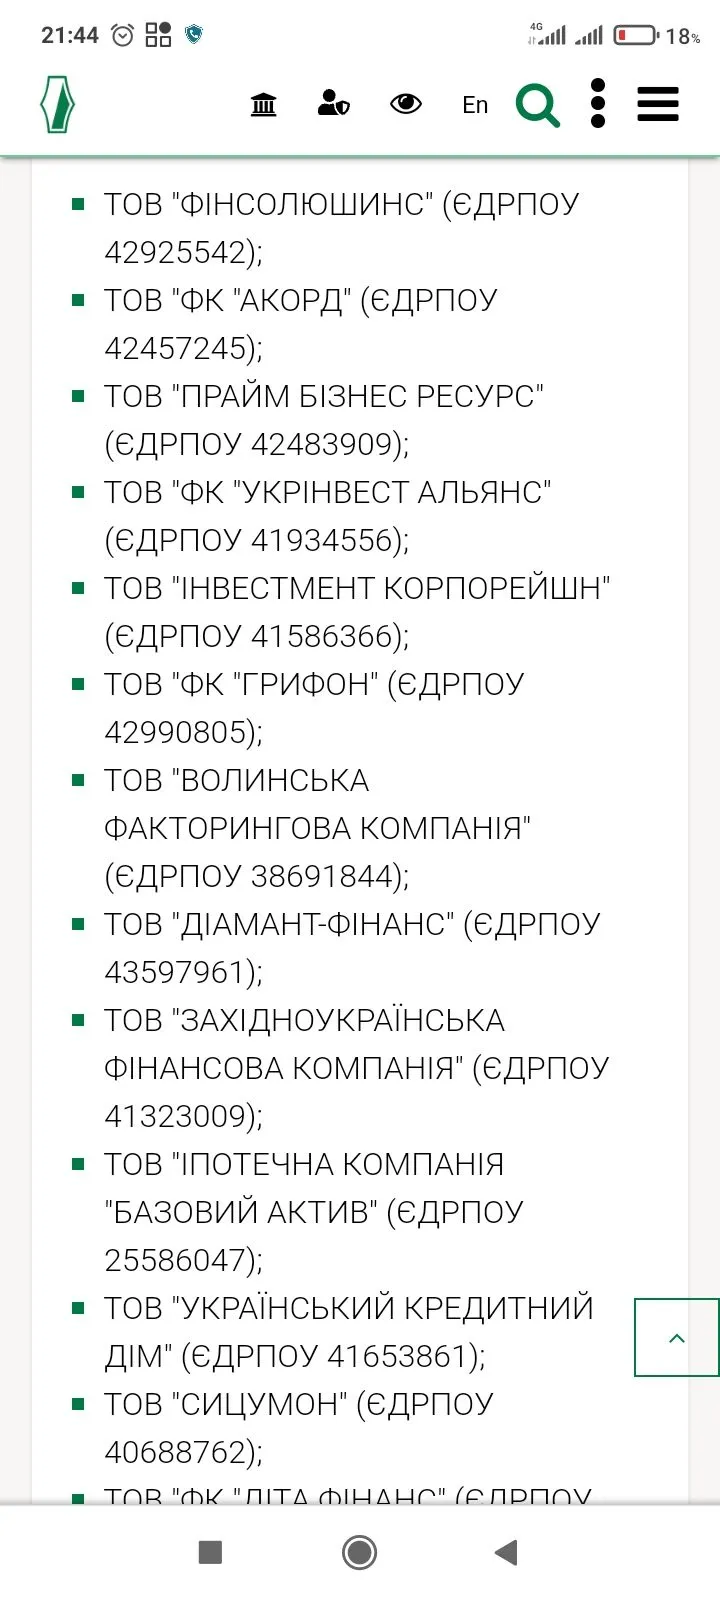
Task: Open the green search magnifier
Action: pos(537,104)
